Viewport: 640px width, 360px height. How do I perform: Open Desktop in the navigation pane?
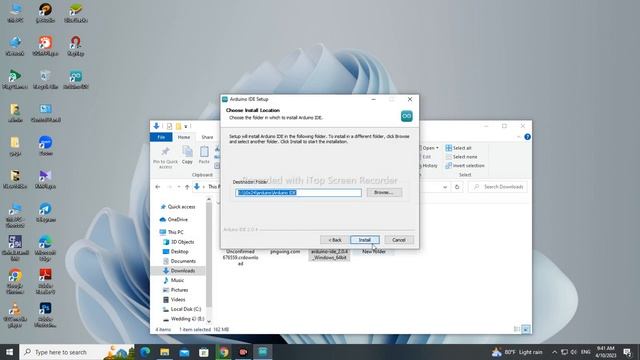(176, 251)
